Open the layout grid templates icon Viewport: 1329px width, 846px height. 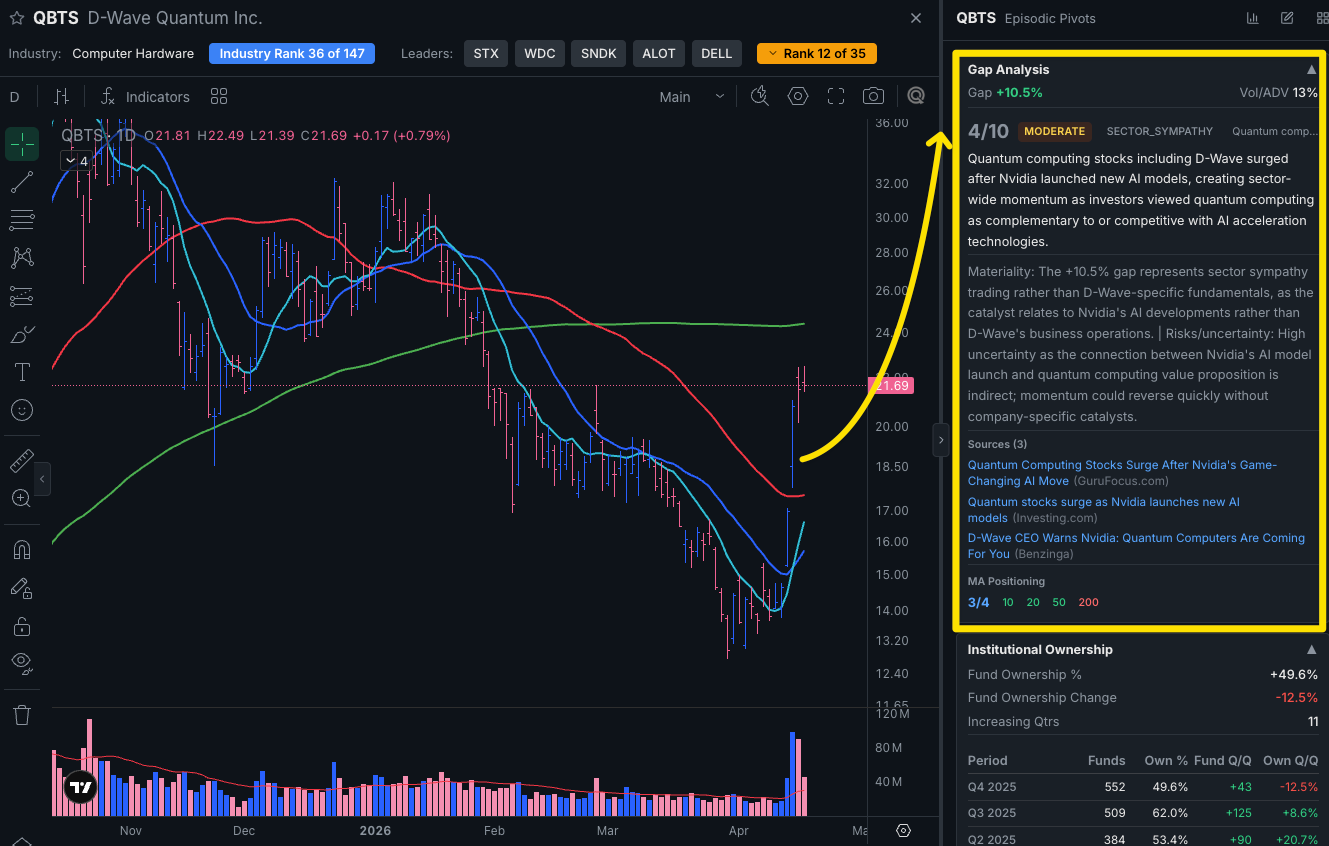point(219,96)
